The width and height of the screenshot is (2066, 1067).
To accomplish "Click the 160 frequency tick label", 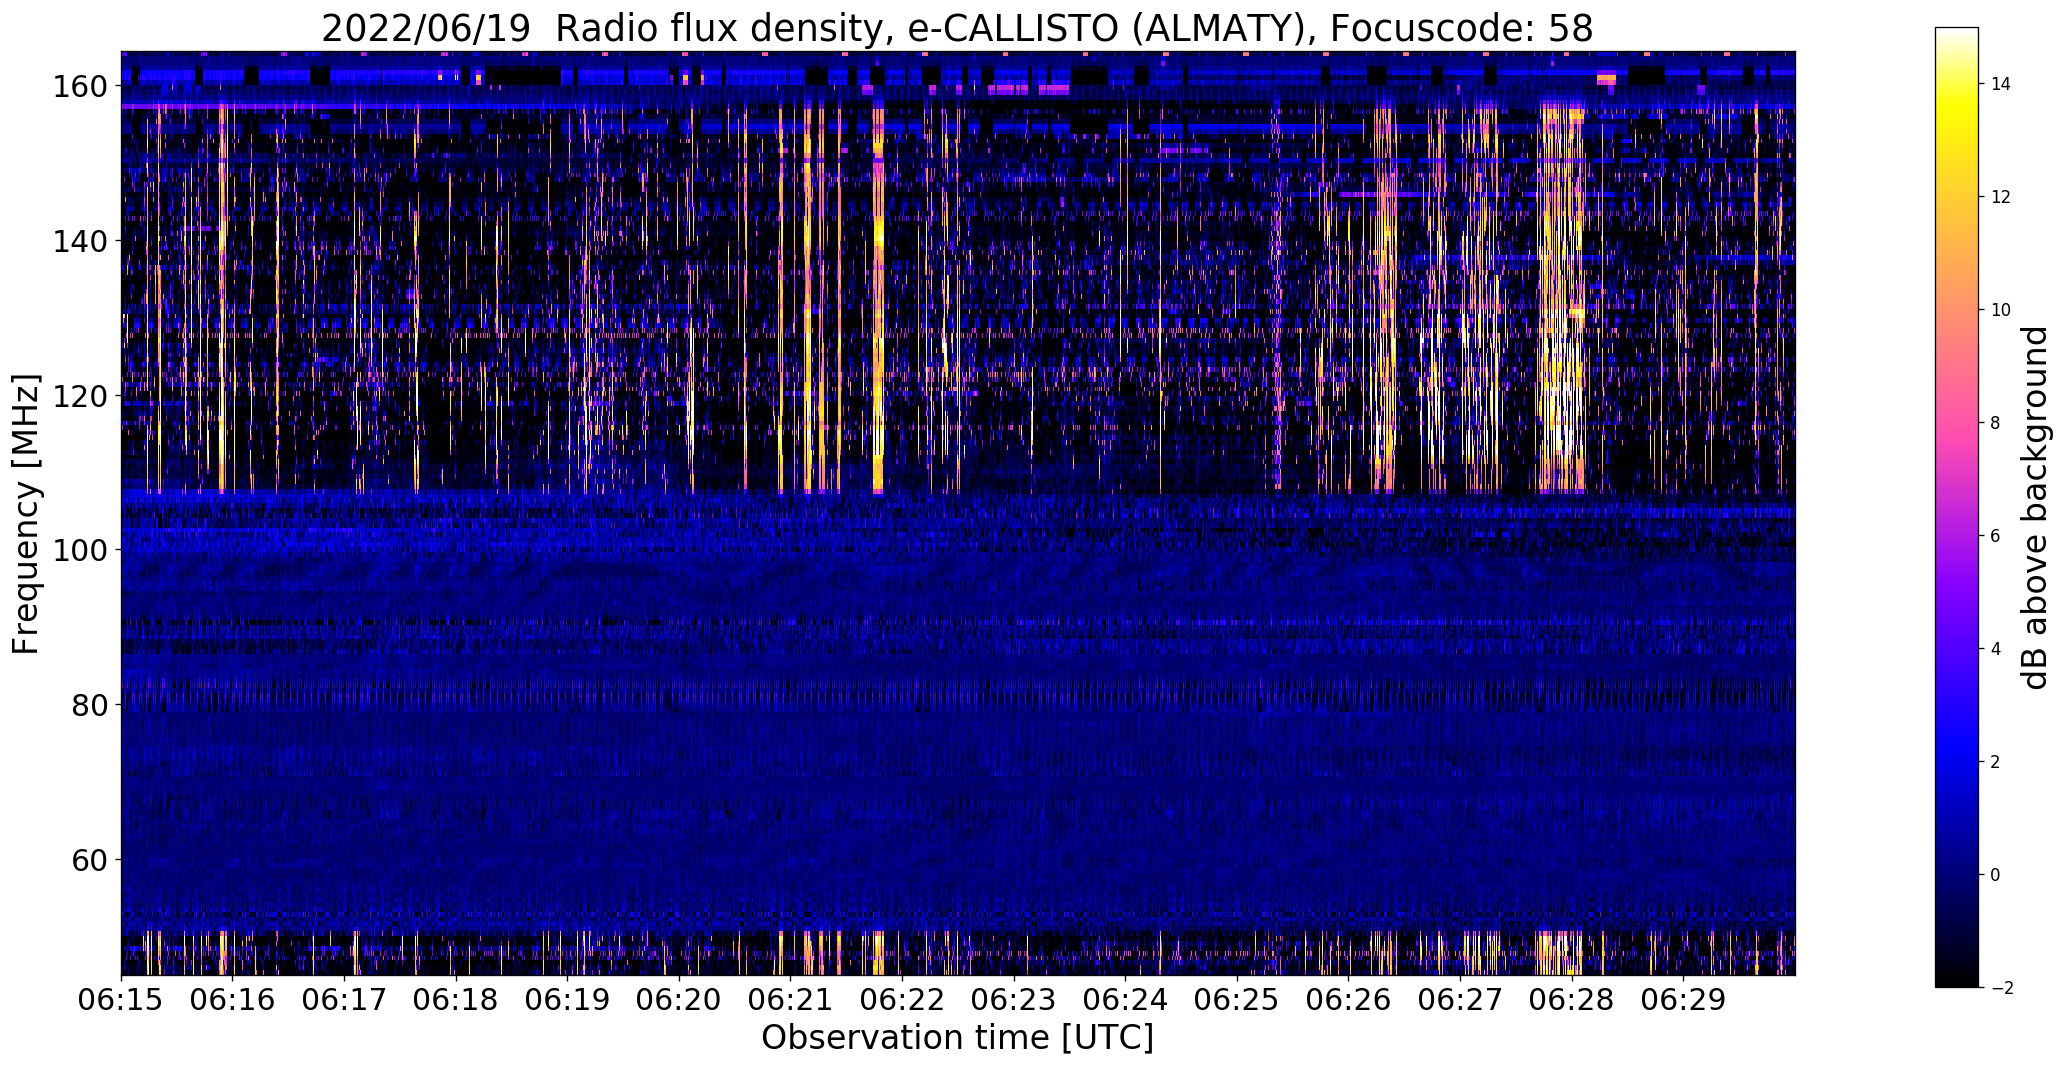I will pos(81,86).
